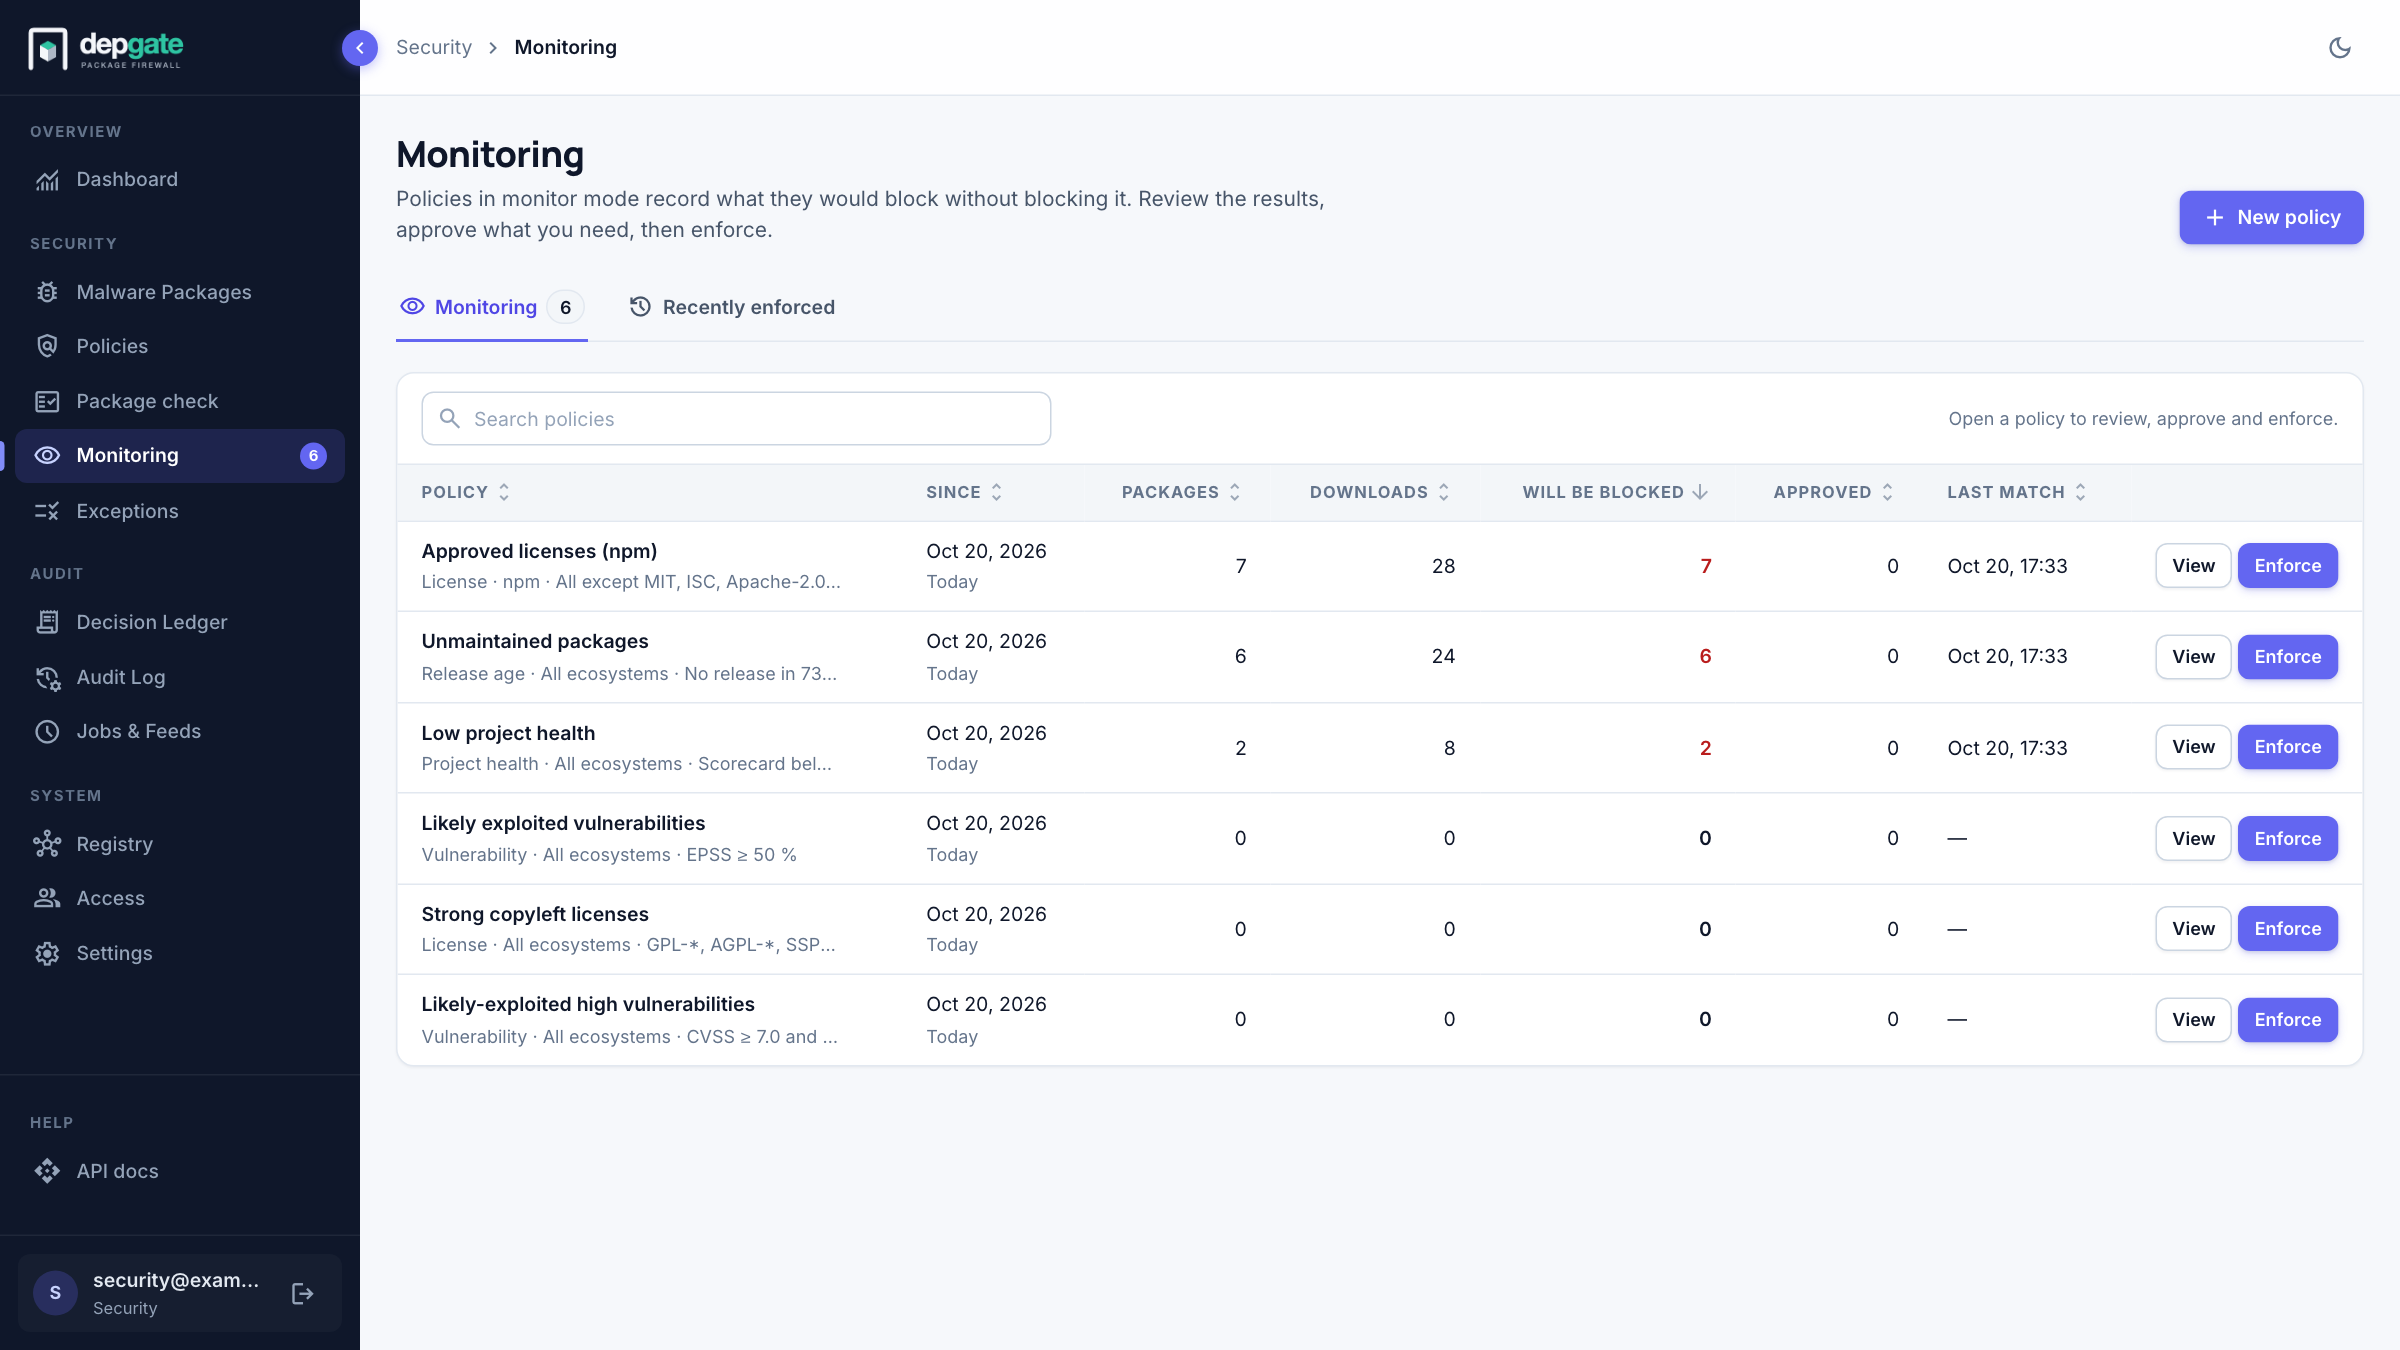The image size is (2400, 1350).
Task: Open the Audit Log
Action: coord(180,677)
